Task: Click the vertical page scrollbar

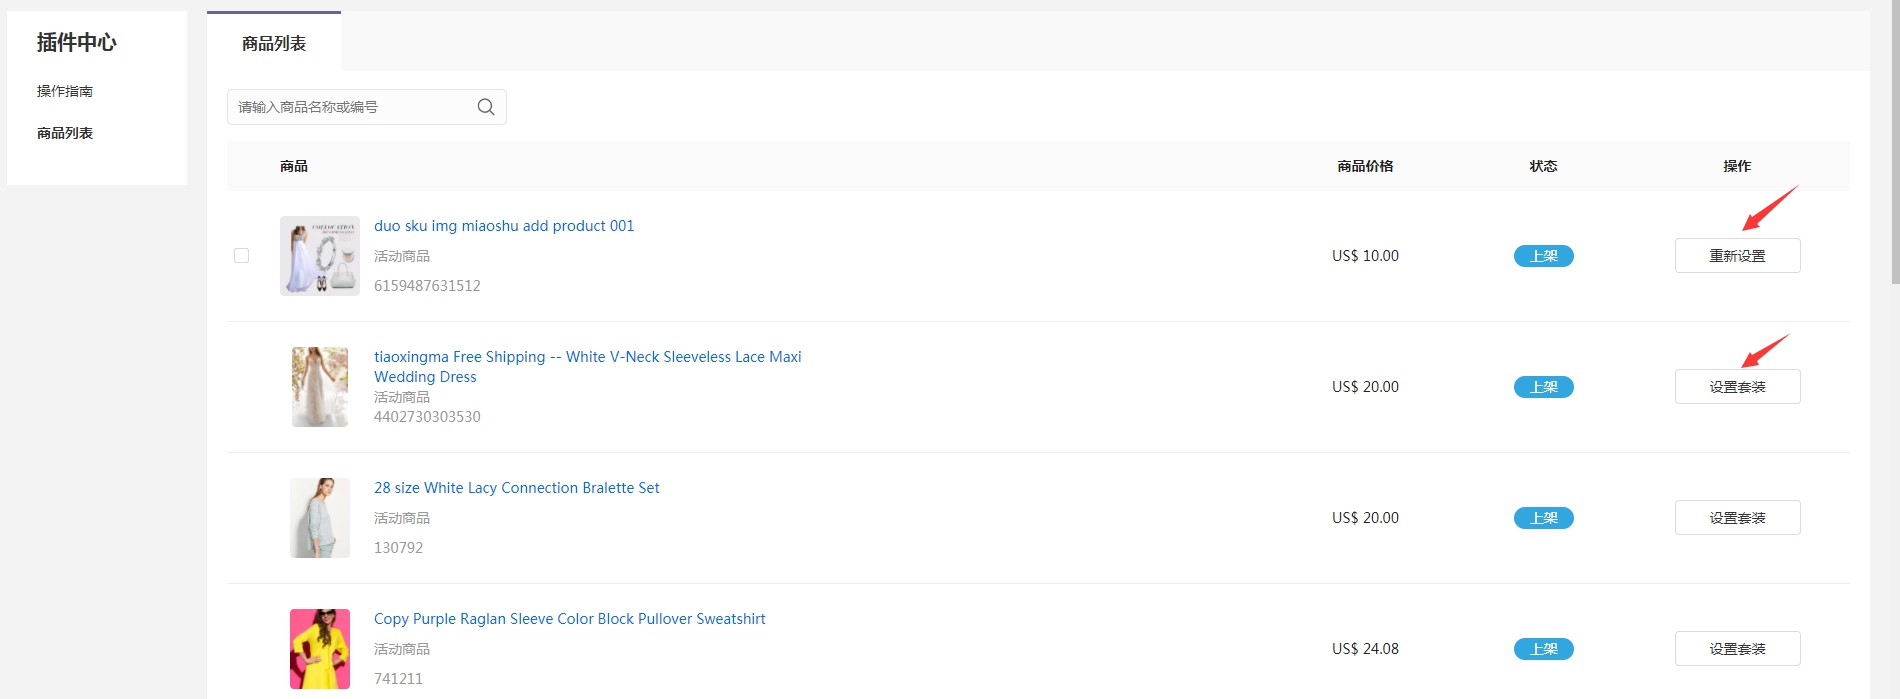Action: (1894, 140)
